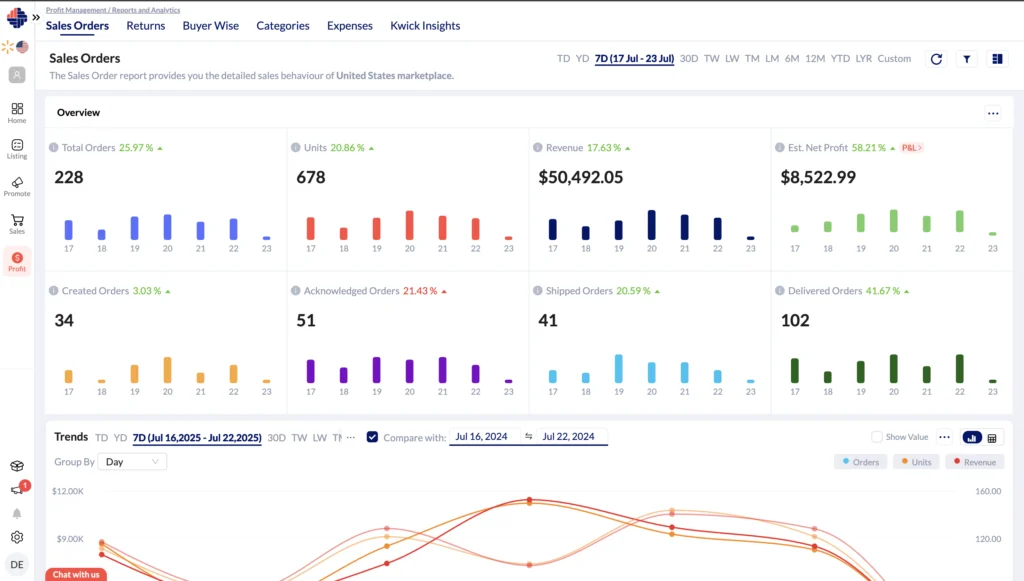
Task: Open the settings gear icon
Action: click(x=17, y=537)
